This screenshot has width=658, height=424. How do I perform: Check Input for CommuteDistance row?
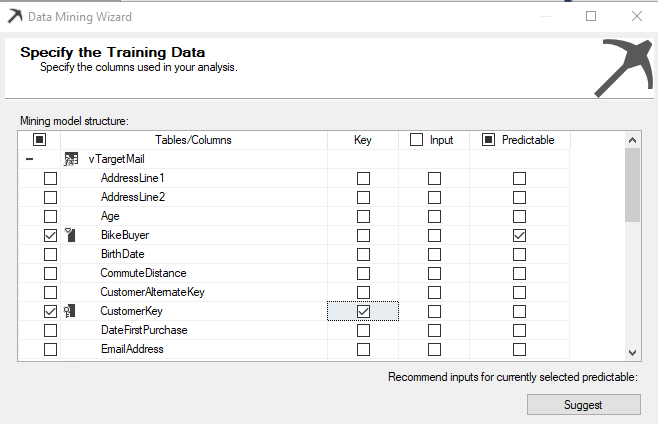pos(434,273)
